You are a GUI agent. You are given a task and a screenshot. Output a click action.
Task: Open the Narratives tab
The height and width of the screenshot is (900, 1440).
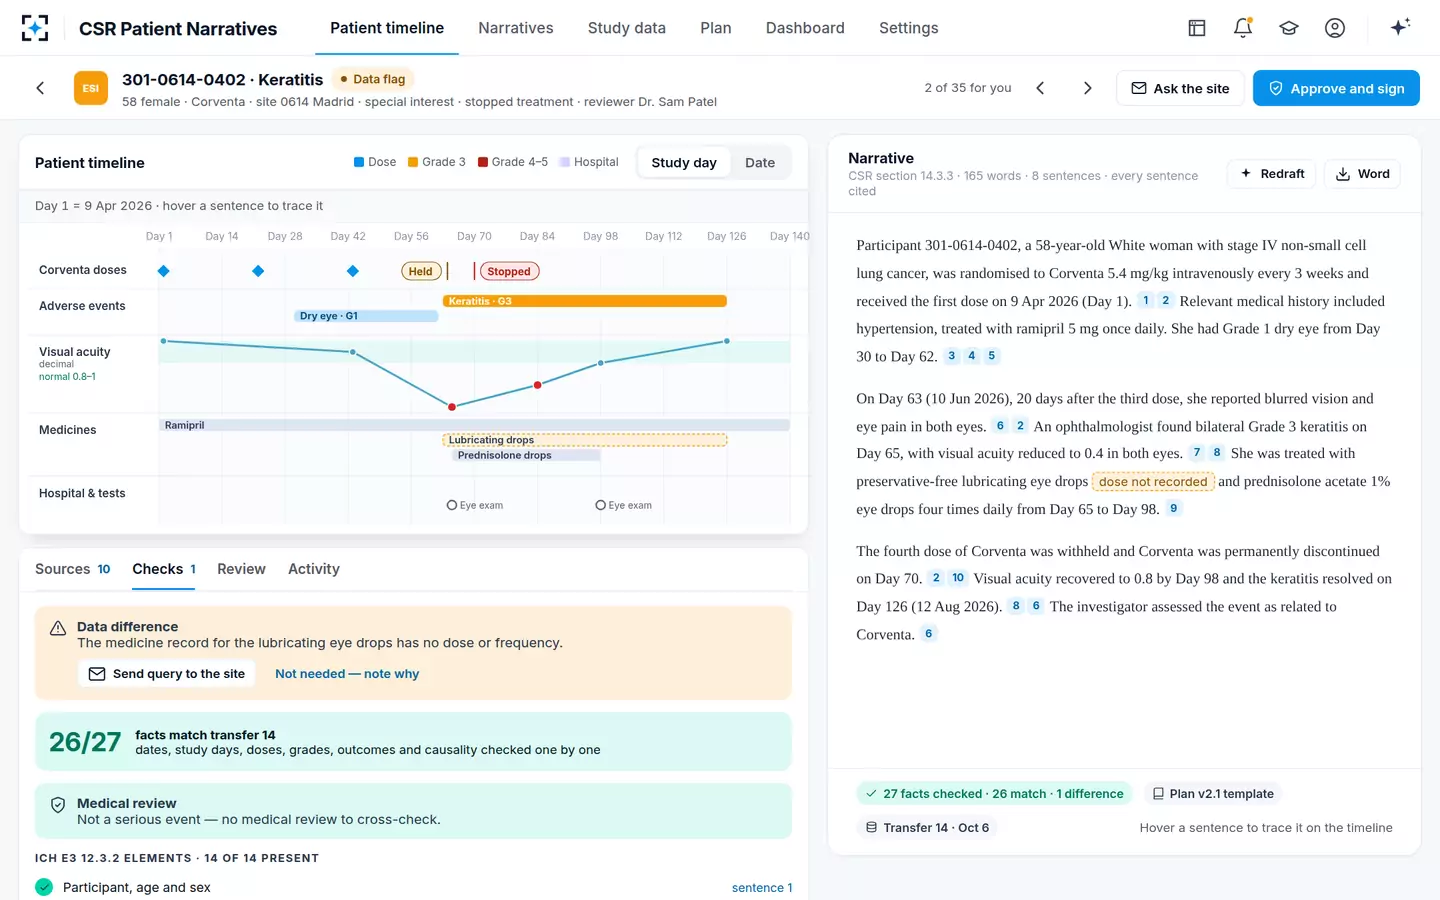516,28
